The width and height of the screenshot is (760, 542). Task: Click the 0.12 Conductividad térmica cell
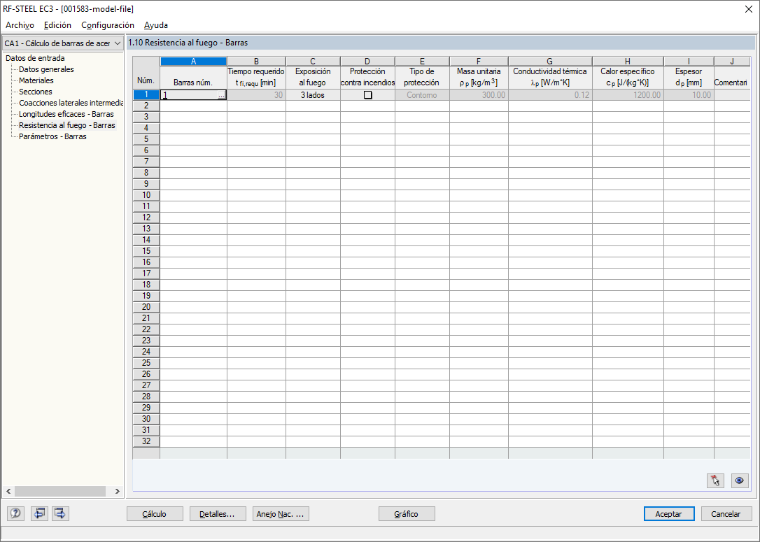550,95
